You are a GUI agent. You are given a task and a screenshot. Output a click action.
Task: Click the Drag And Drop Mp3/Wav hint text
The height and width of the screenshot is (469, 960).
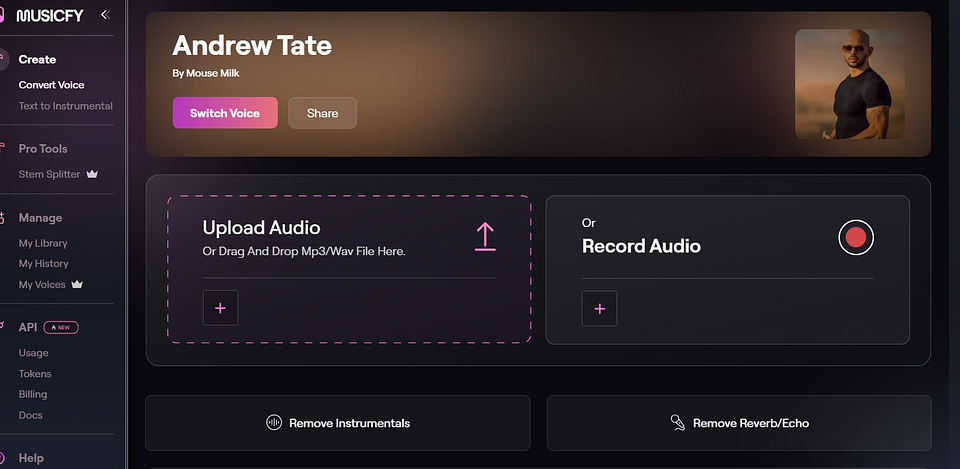point(304,252)
